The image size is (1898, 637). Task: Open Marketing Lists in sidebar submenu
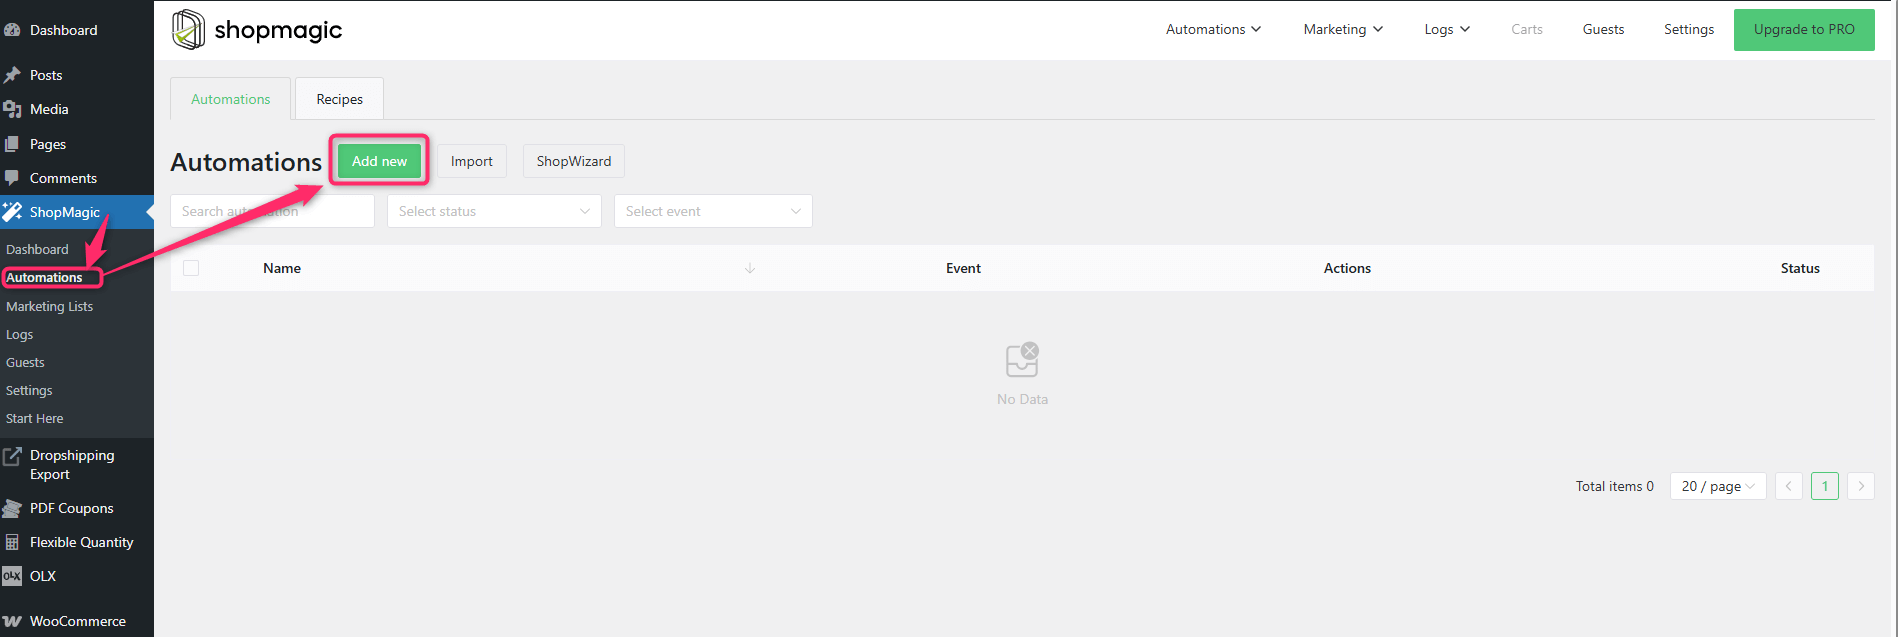coord(49,306)
